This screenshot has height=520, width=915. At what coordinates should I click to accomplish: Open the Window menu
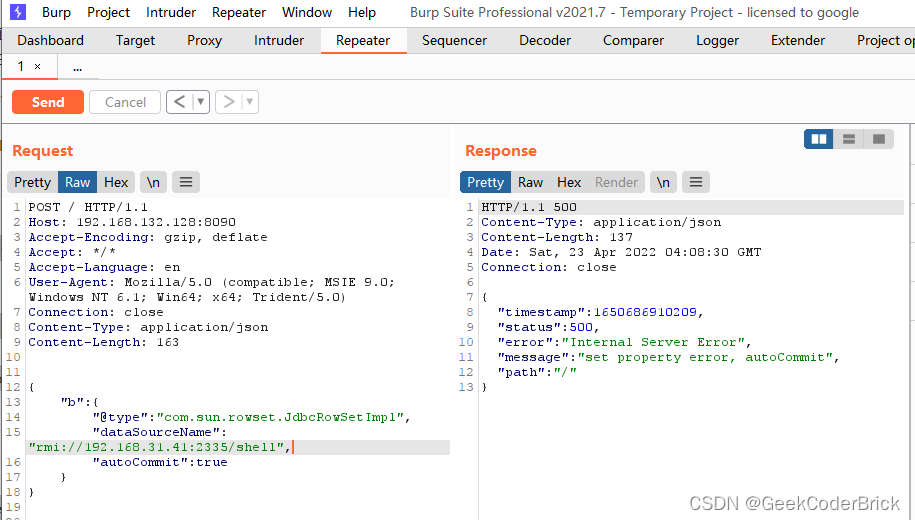pyautogui.click(x=307, y=12)
